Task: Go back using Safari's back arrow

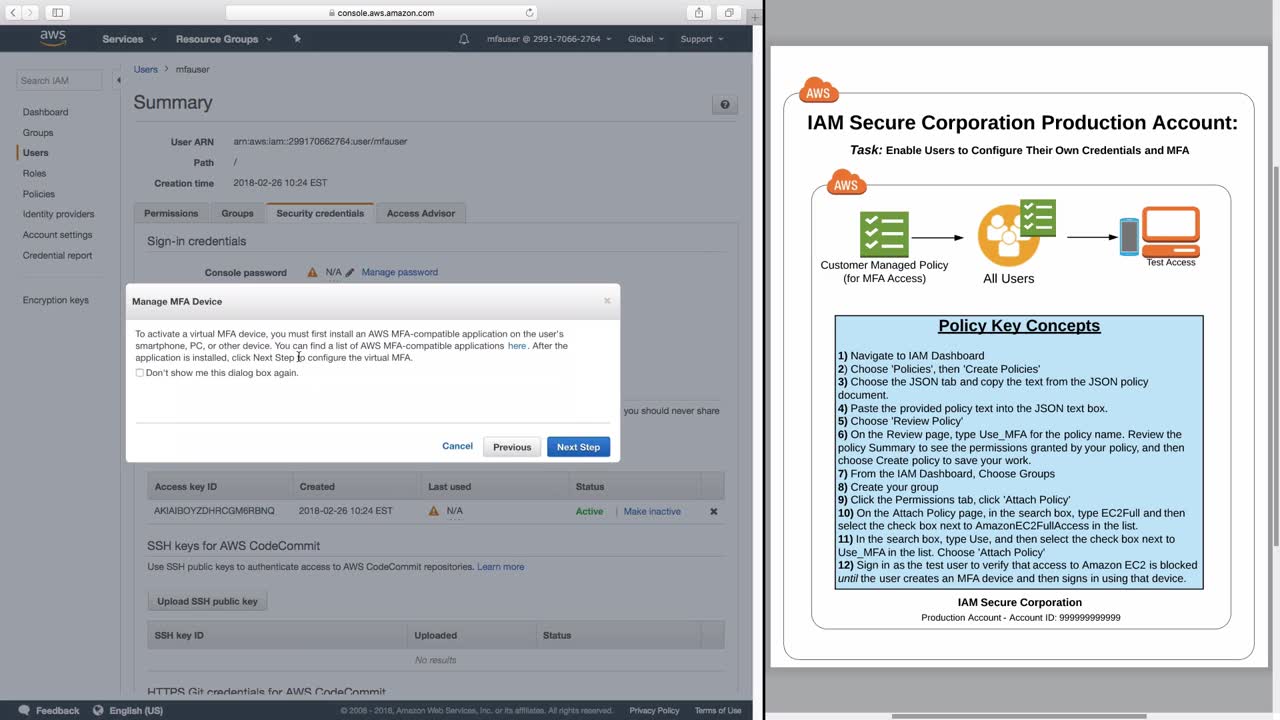Action: tap(14, 13)
